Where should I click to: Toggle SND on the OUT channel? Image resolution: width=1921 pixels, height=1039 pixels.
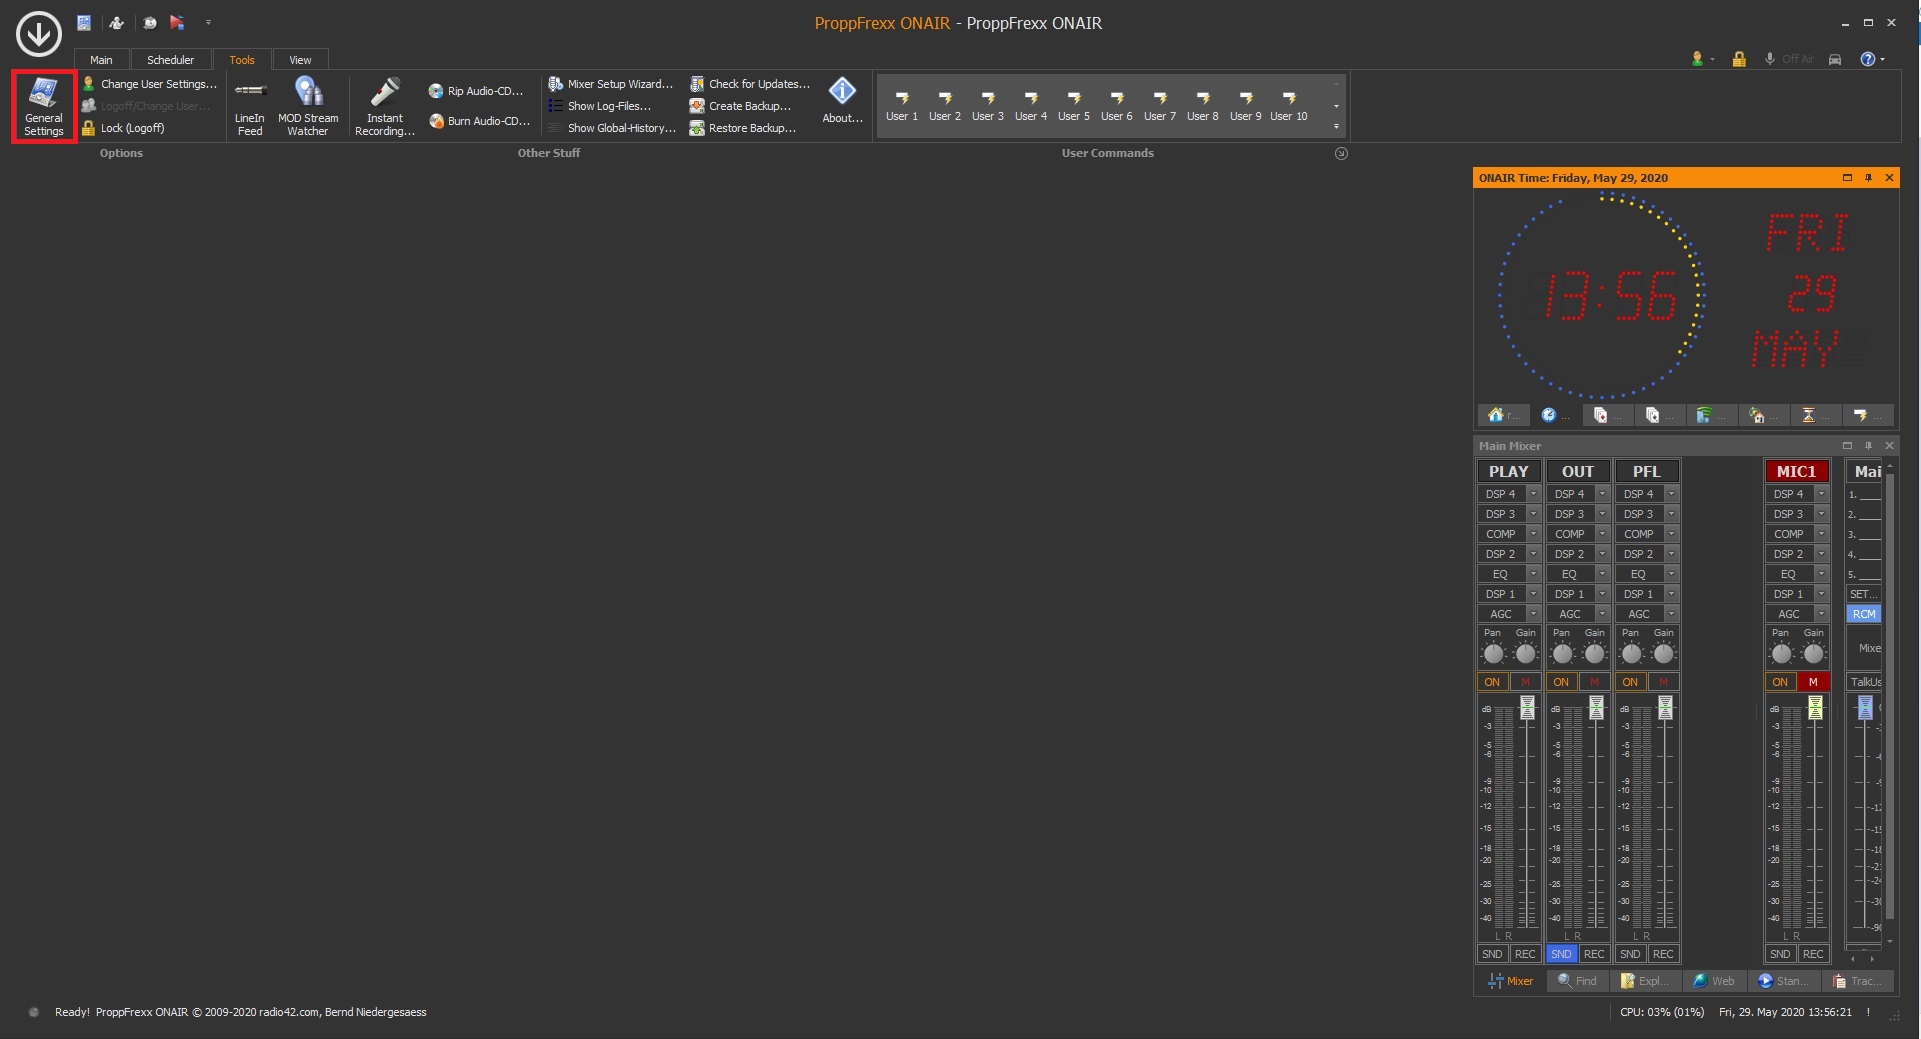(1561, 954)
